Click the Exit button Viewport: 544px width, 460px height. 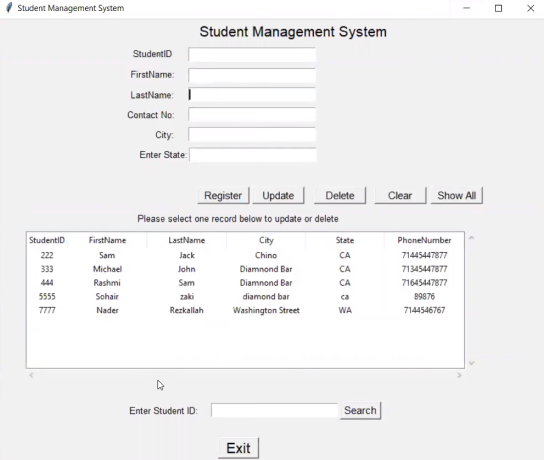238,448
